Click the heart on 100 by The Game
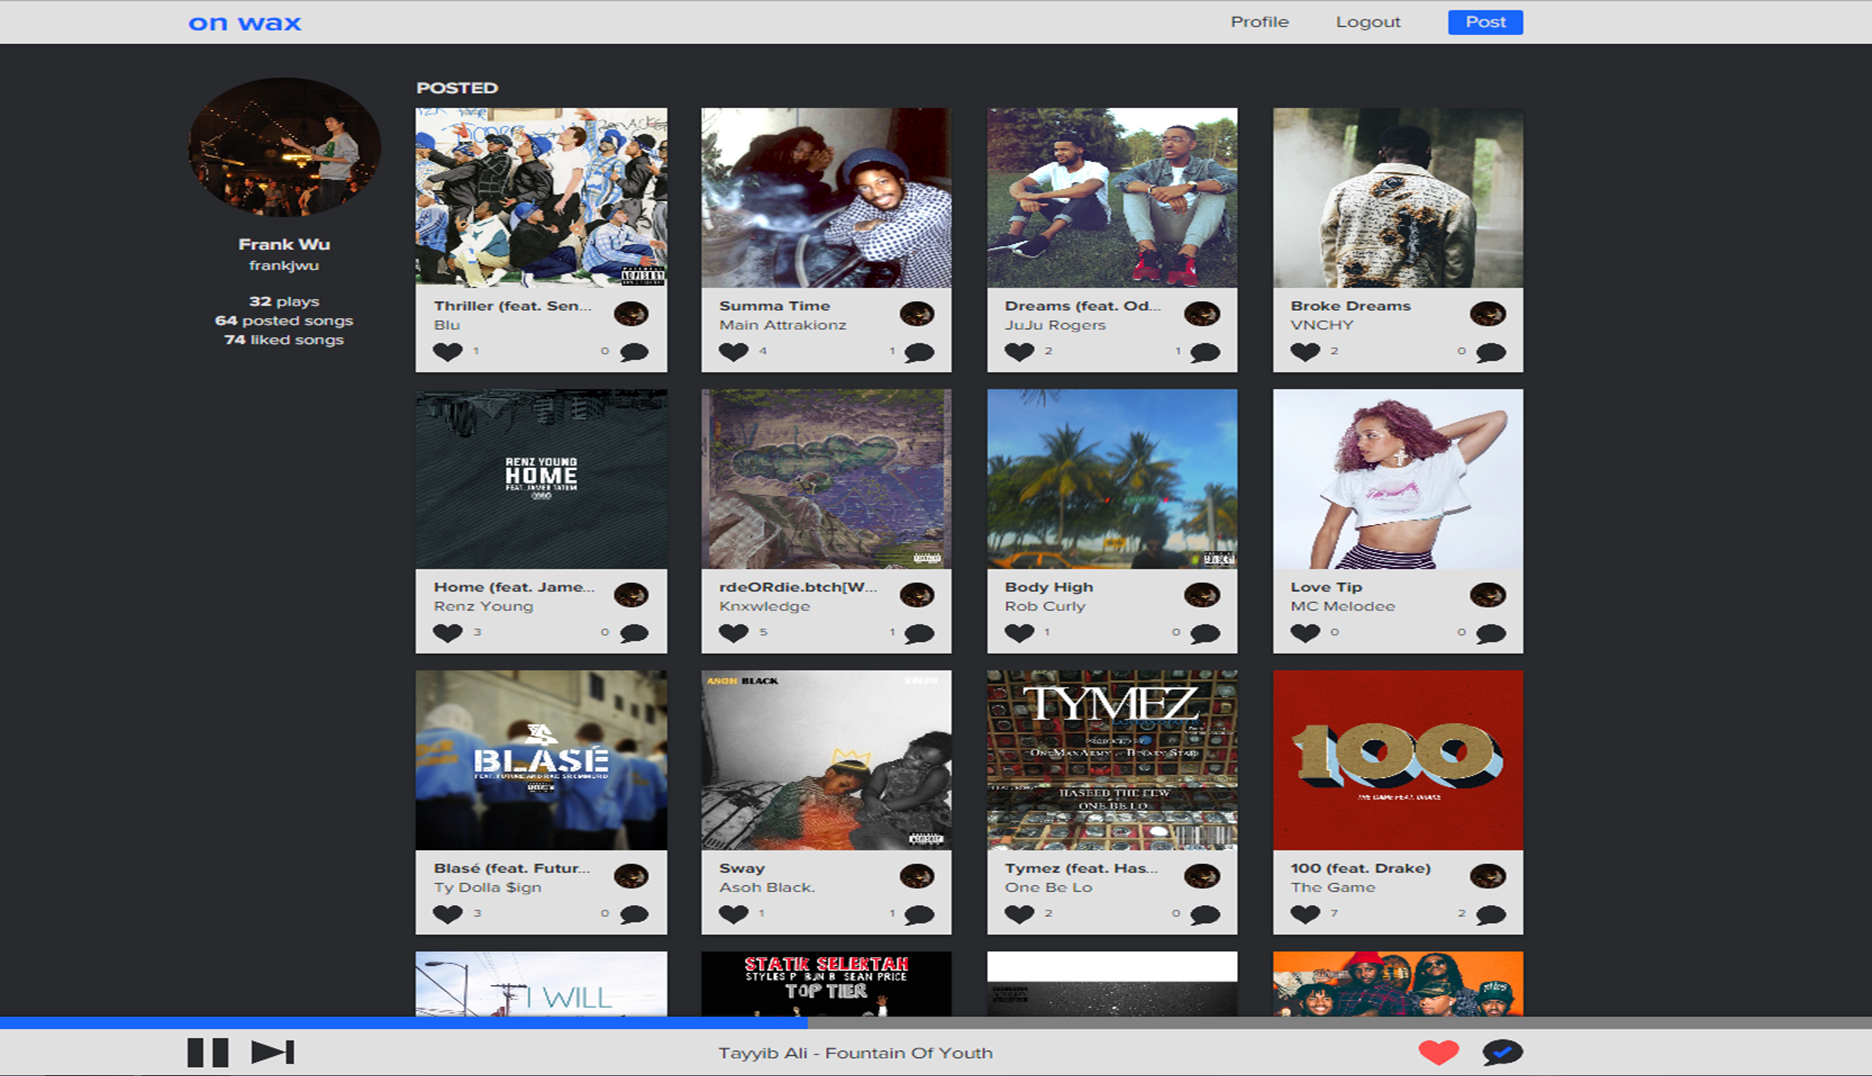The image size is (1872, 1076). (1305, 914)
